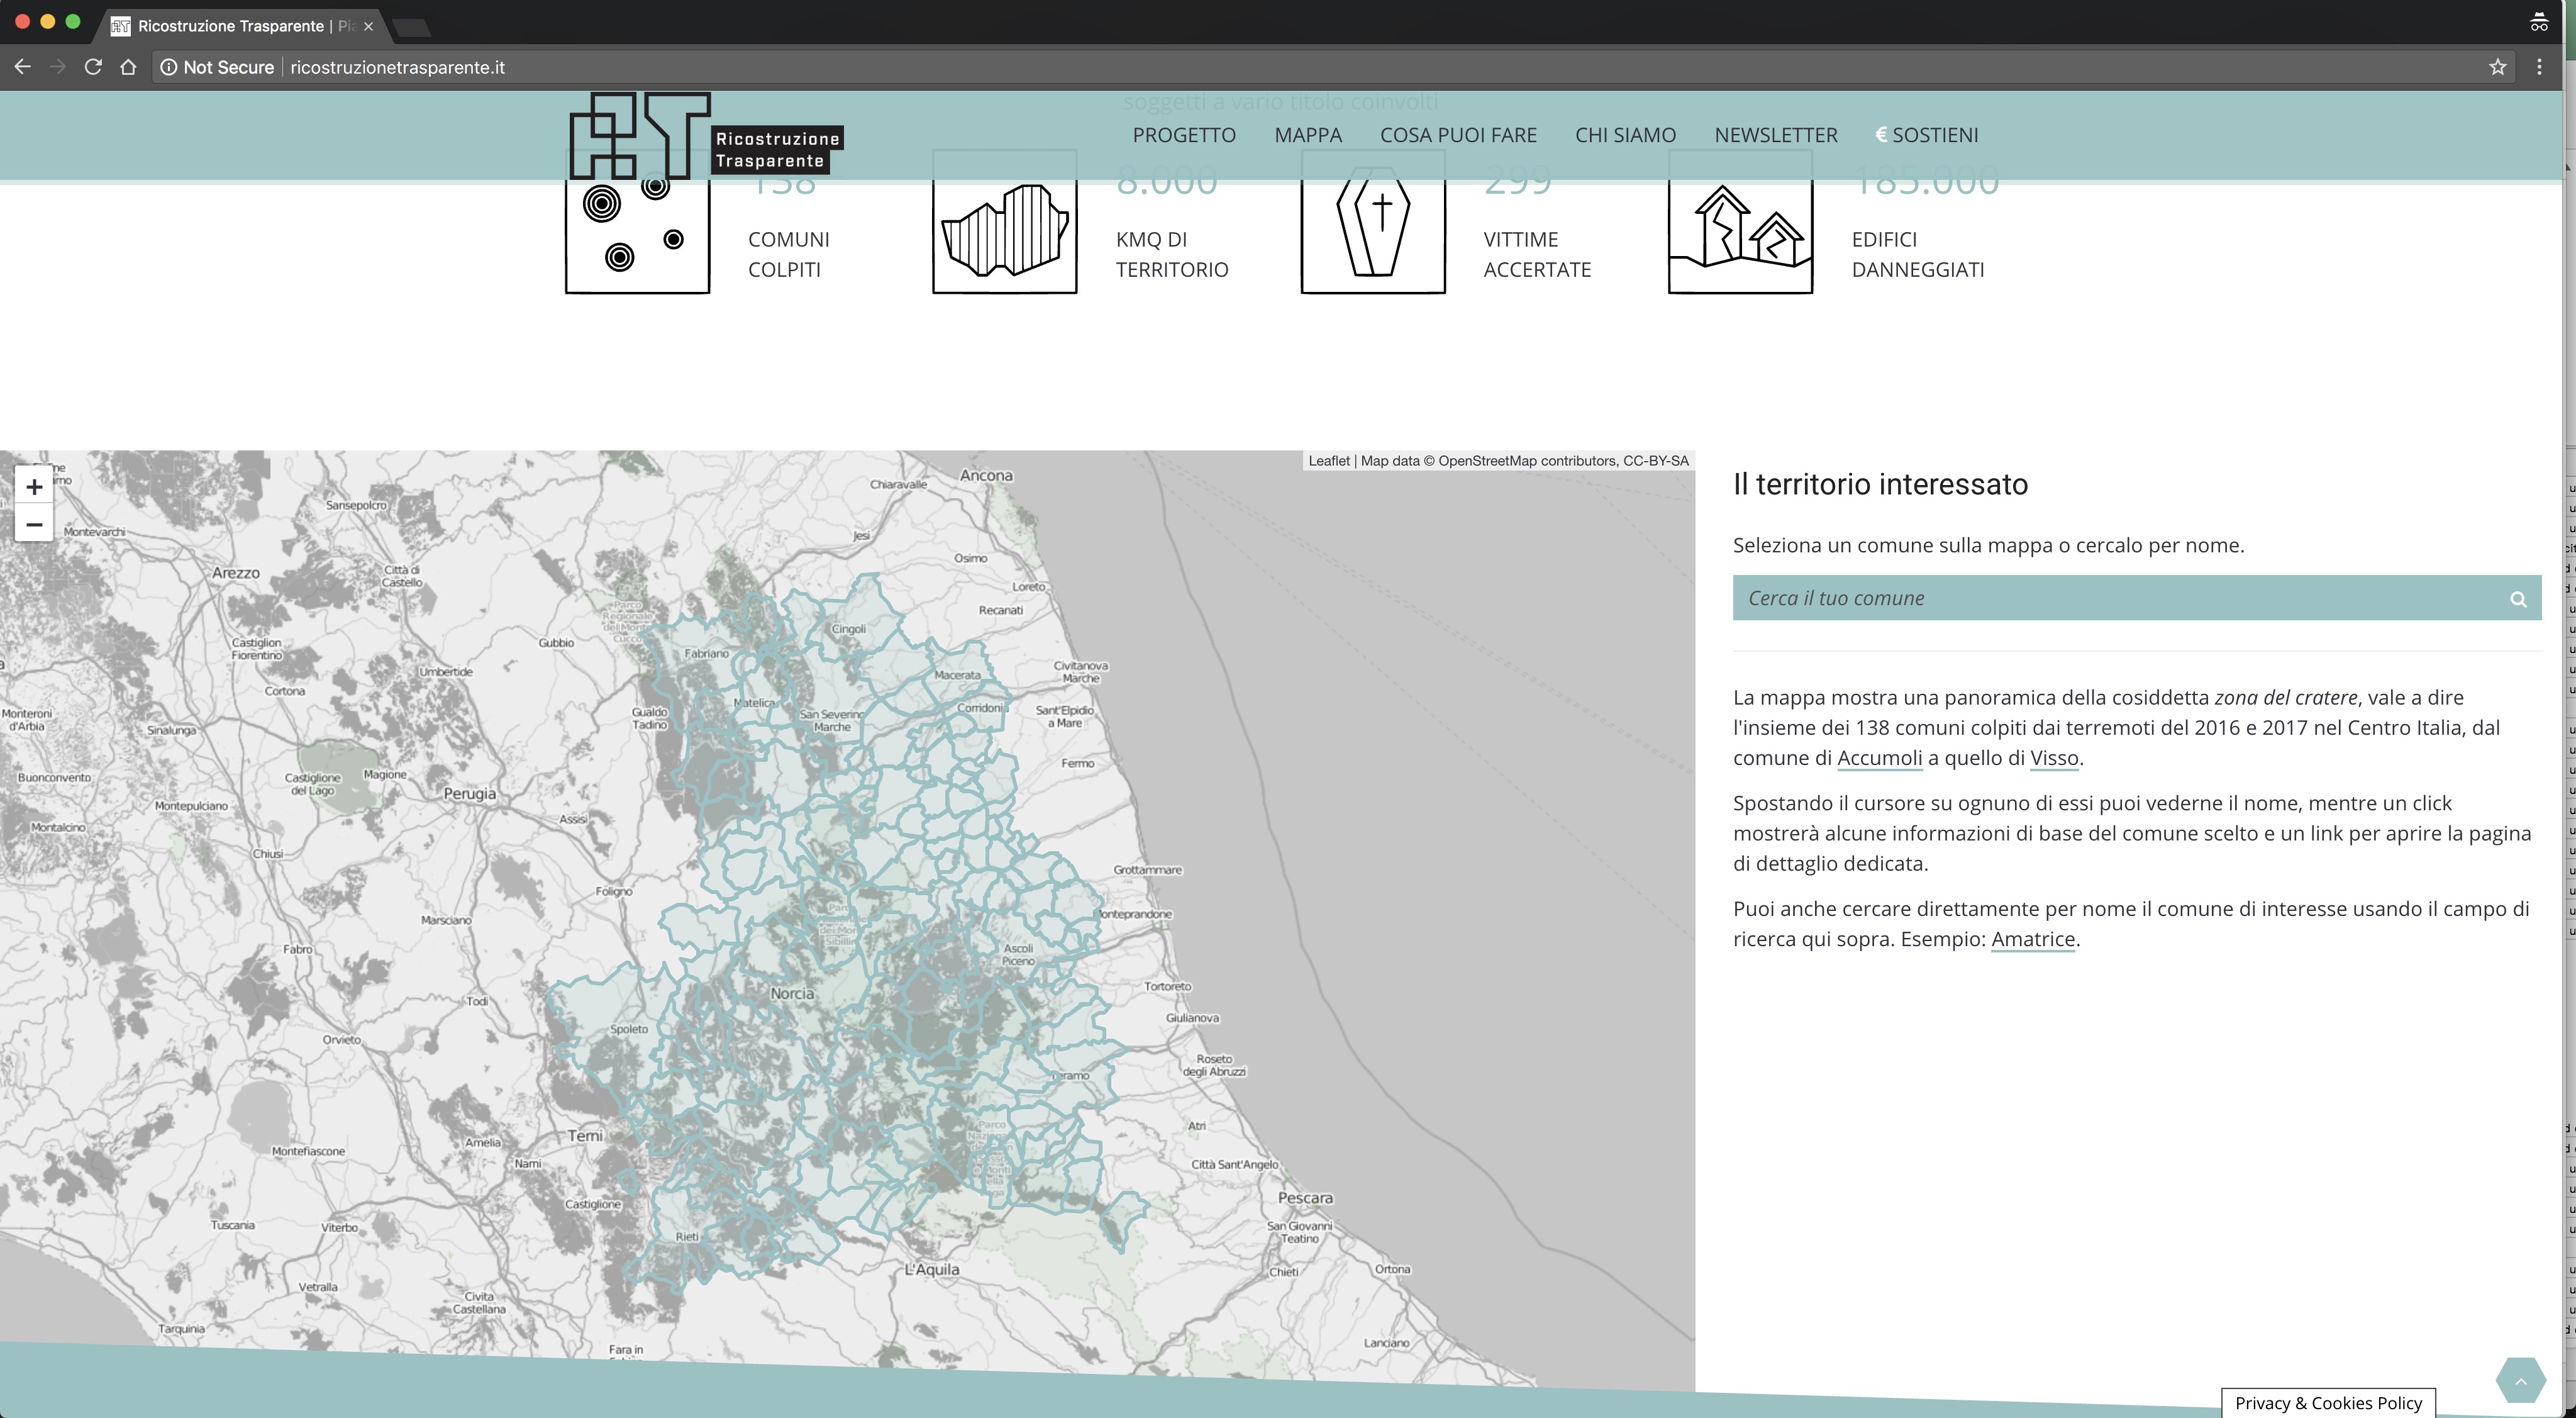
Task: Select the Spoleto area on map
Action: (629, 1029)
